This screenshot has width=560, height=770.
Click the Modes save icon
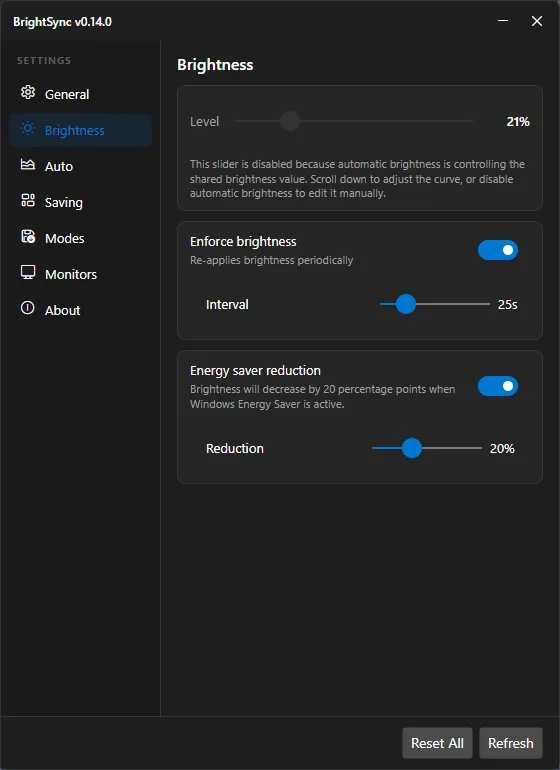[28, 237]
